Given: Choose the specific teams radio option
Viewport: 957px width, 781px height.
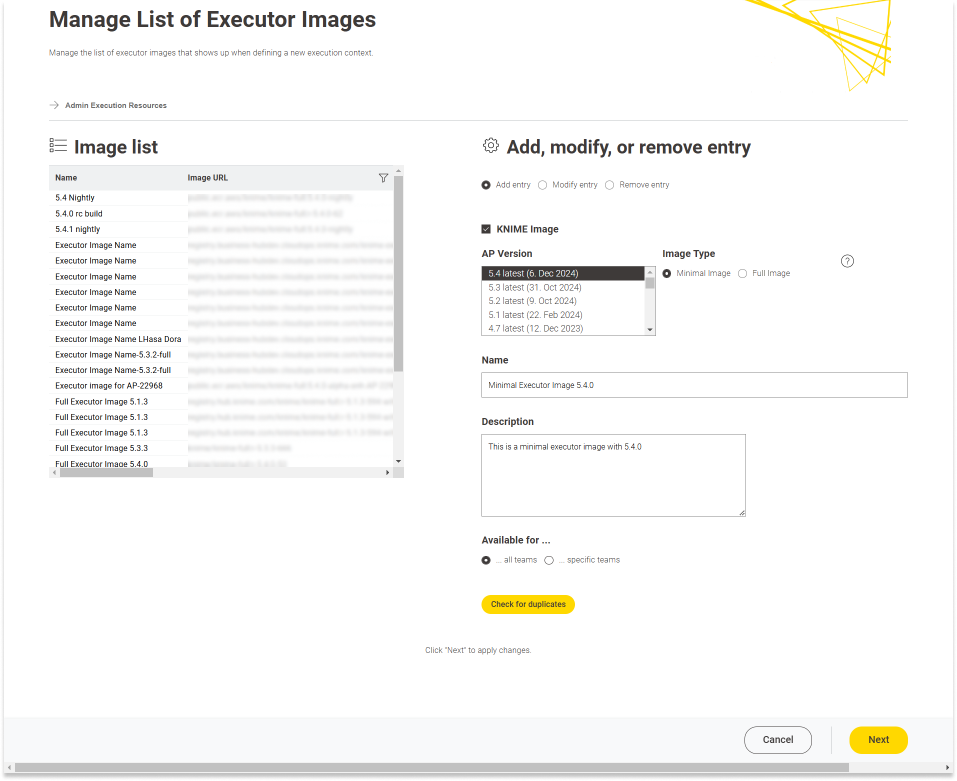Looking at the screenshot, I should 549,560.
